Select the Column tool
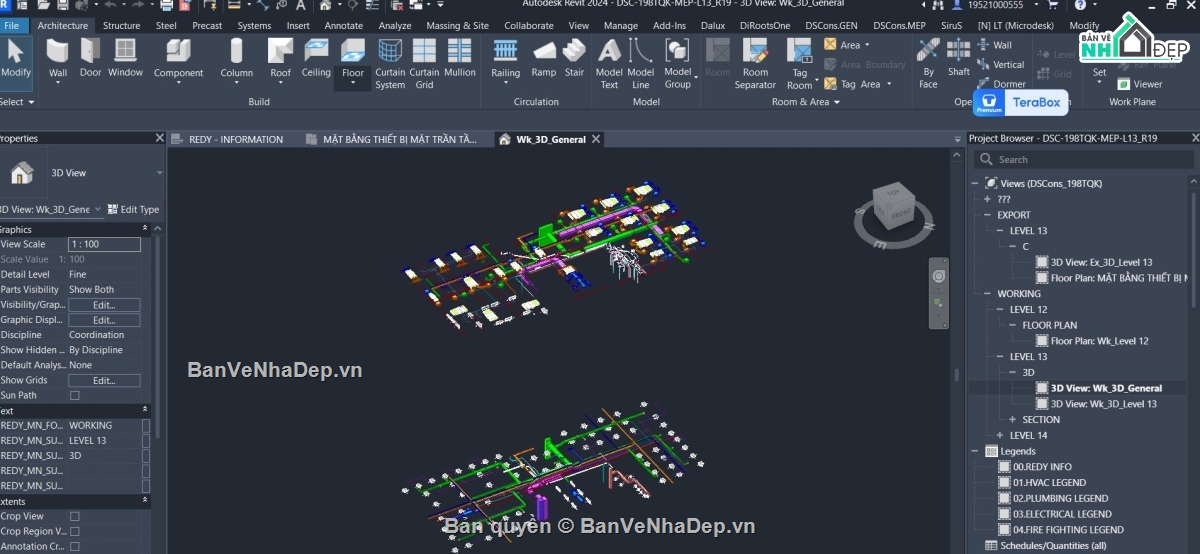The height and width of the screenshot is (554, 1200). [236, 59]
